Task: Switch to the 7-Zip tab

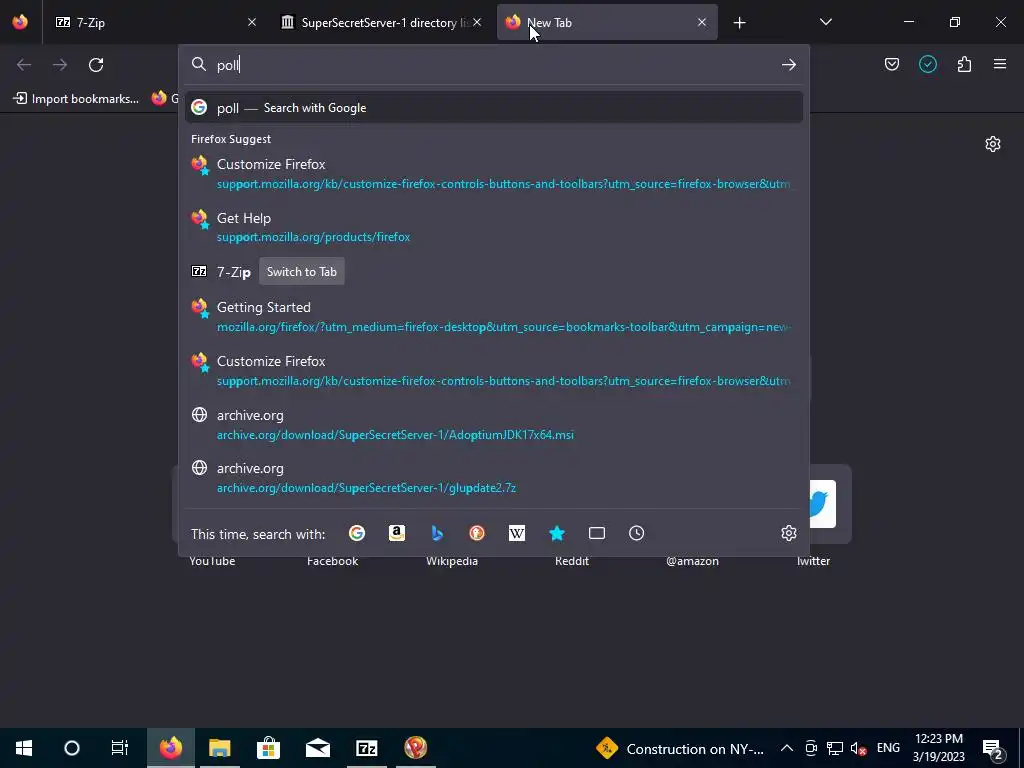Action: coord(155,22)
